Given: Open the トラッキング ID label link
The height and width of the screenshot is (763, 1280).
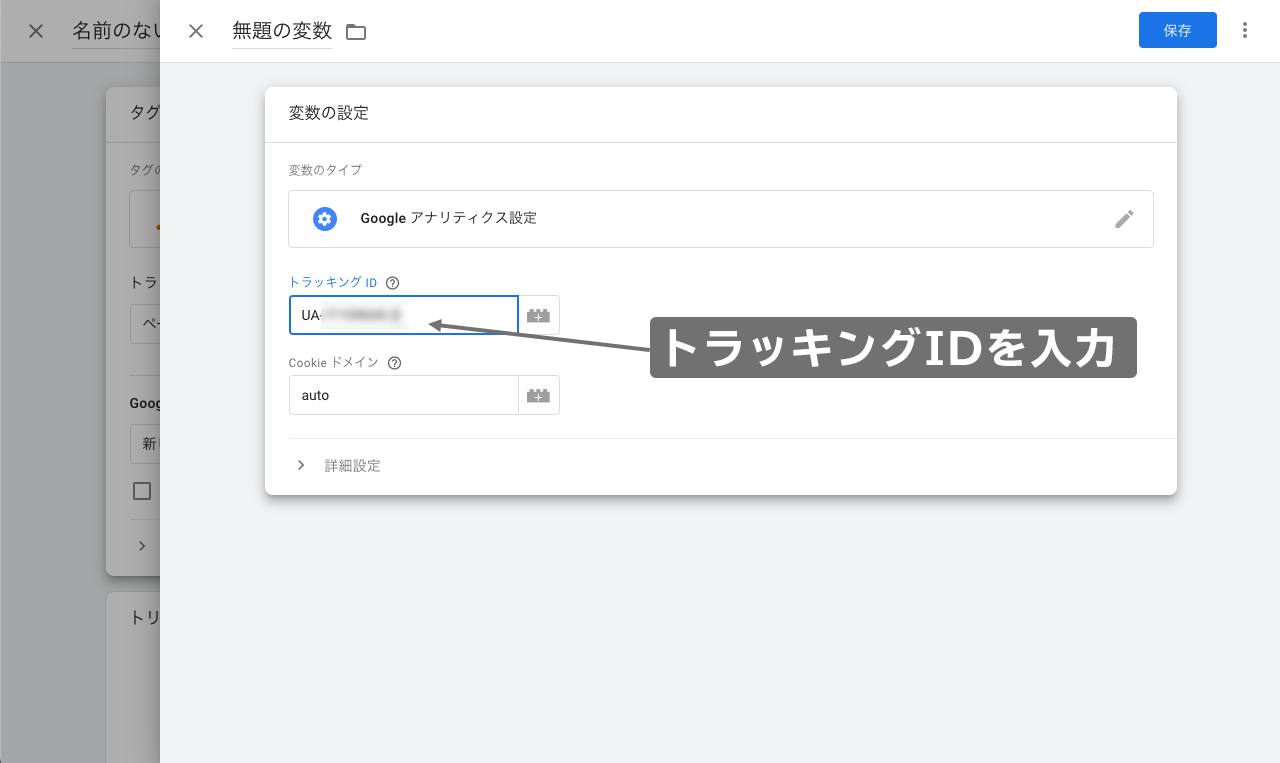Looking at the screenshot, I should click(330, 282).
